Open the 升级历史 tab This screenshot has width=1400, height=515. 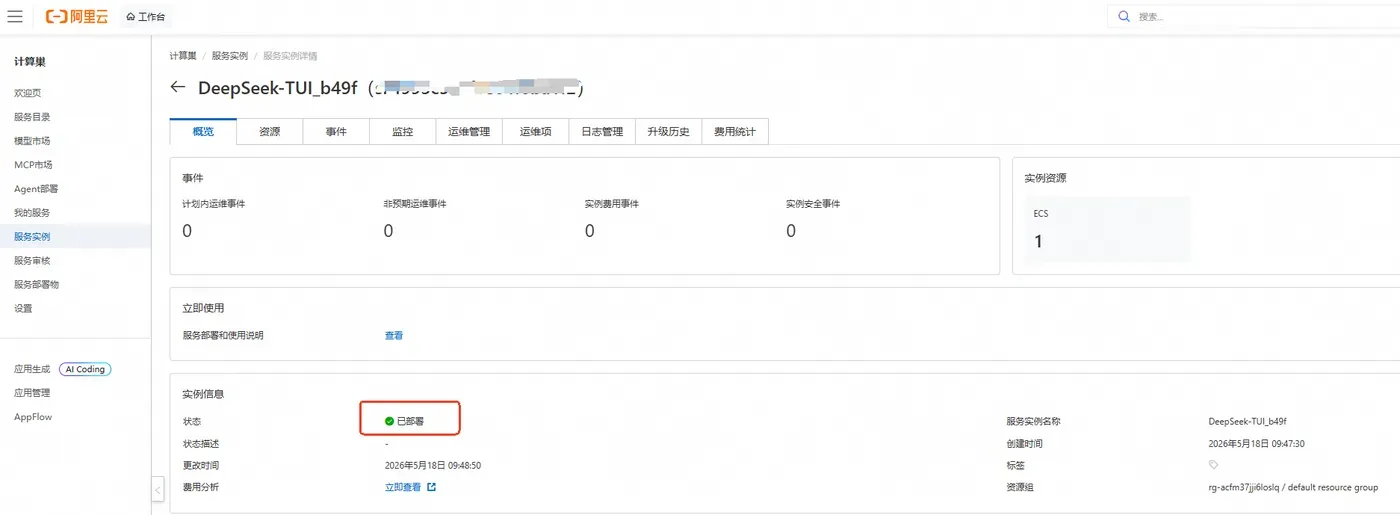click(668, 131)
